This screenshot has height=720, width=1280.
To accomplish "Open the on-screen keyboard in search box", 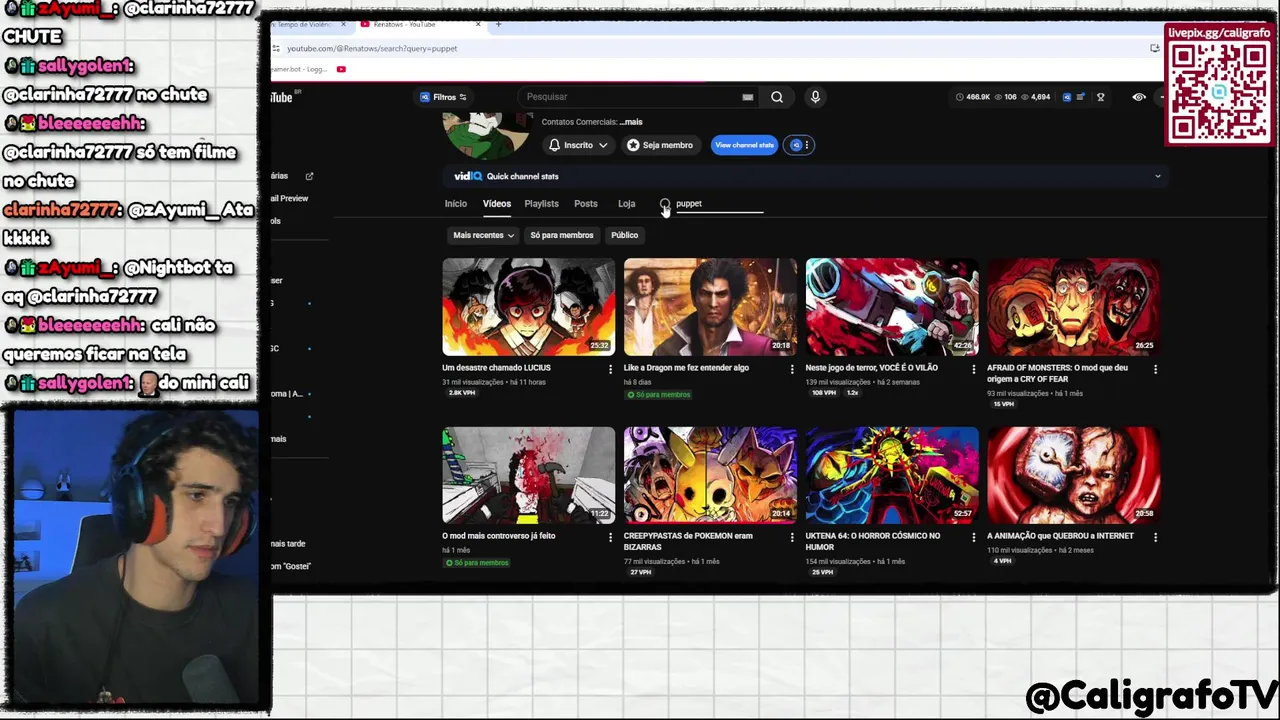I will pyautogui.click(x=747, y=97).
